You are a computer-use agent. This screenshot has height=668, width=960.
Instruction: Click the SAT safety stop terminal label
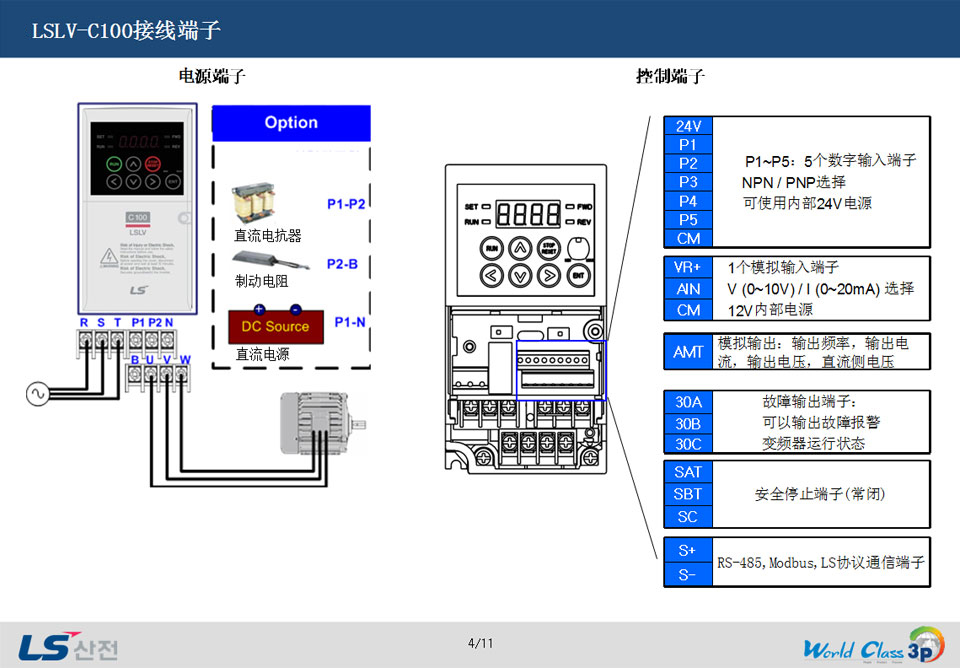(688, 471)
